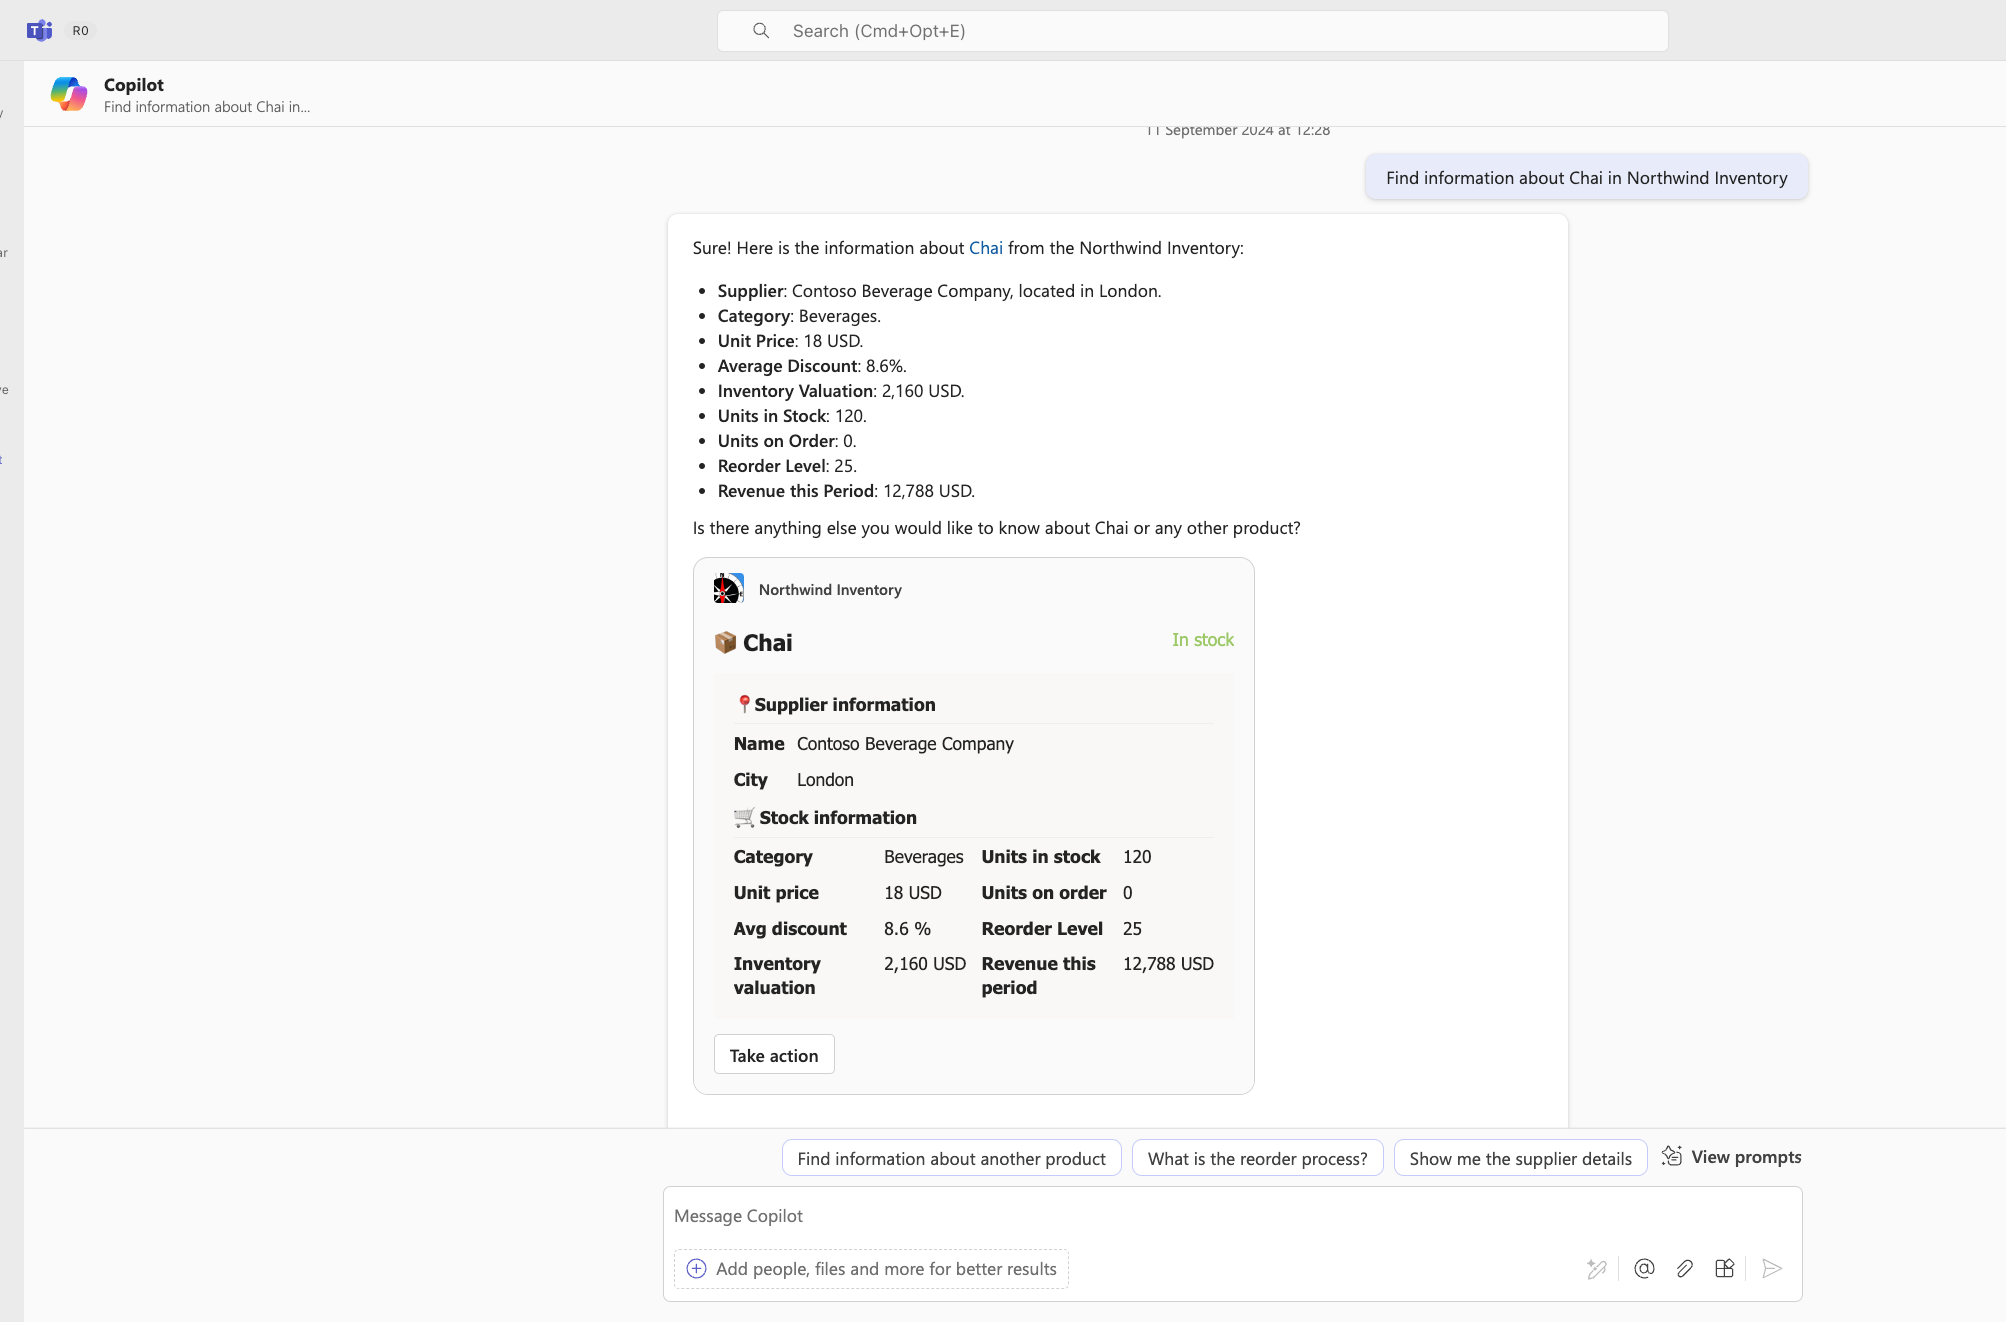Click the Northwind Inventory app icon
The height and width of the screenshot is (1322, 2006).
pos(729,589)
